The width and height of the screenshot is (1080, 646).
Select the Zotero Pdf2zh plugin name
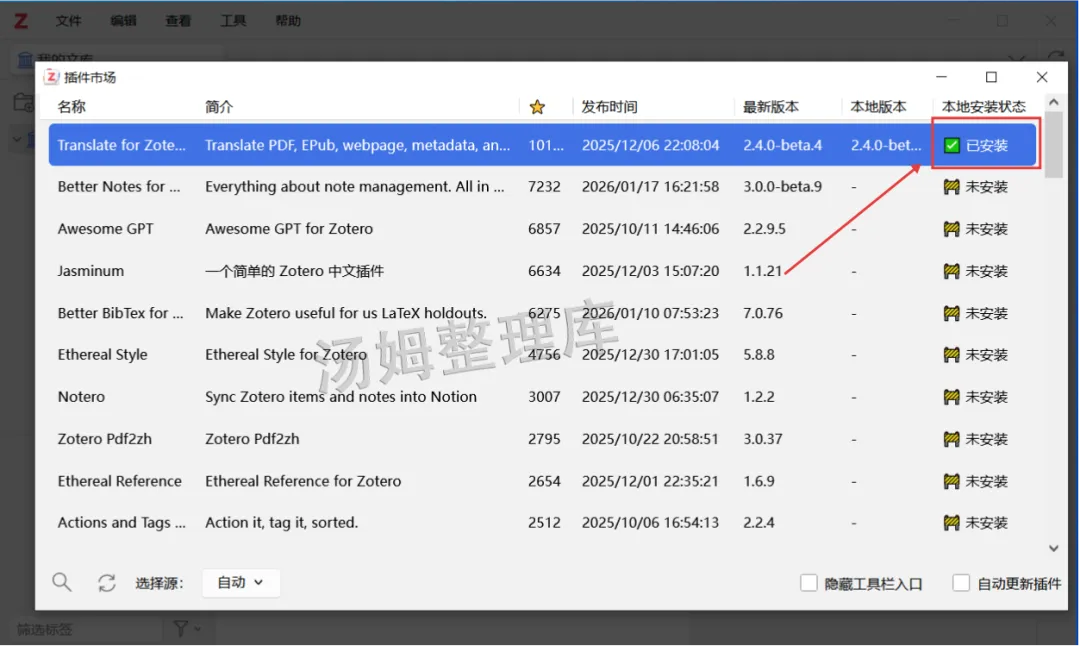point(105,439)
